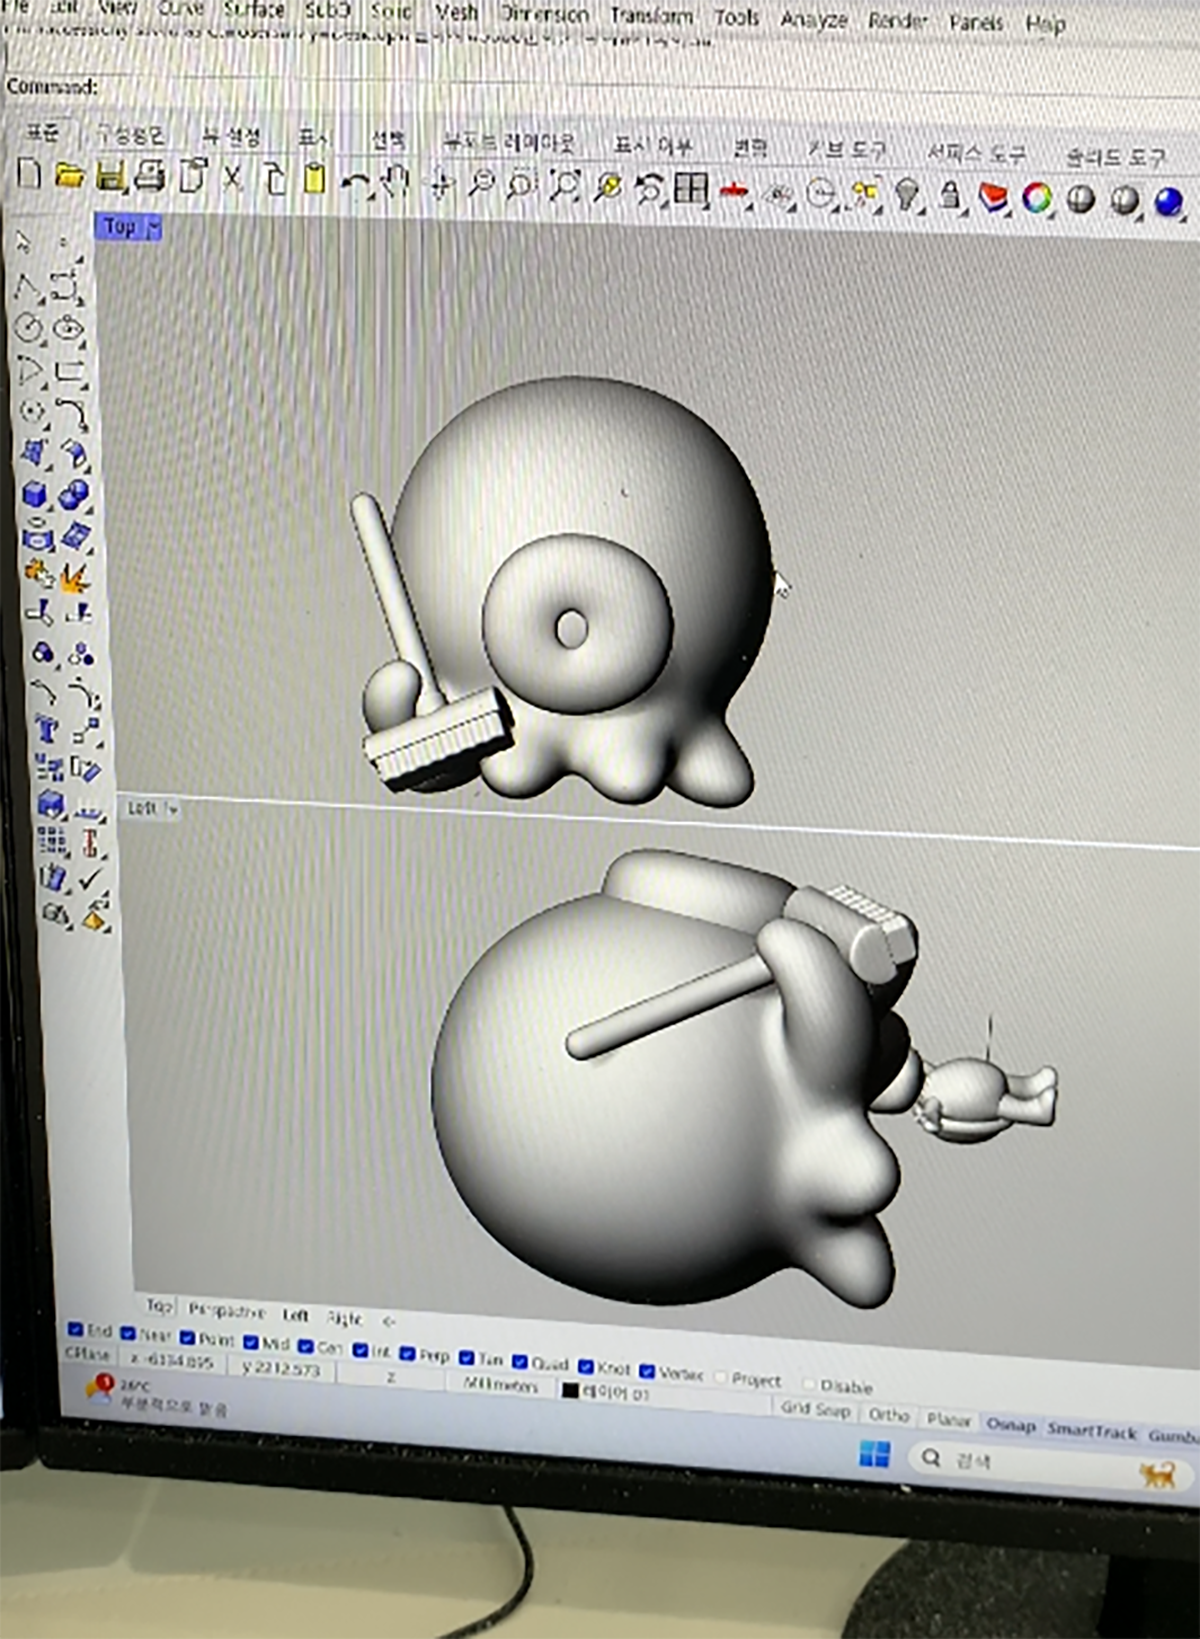The height and width of the screenshot is (1639, 1200).
Task: Expand the Millimeters units field in status bar
Action: (502, 1386)
